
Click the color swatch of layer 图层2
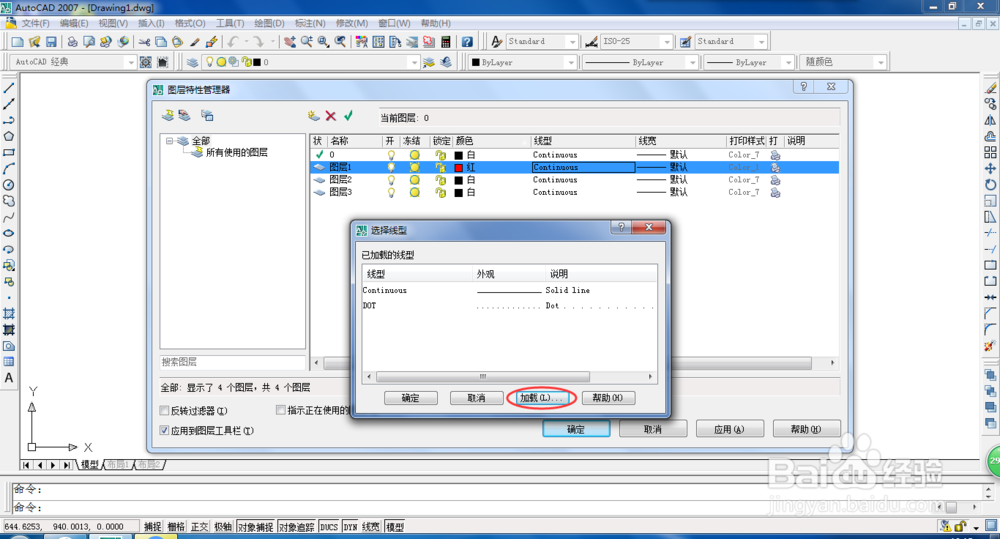pos(459,180)
